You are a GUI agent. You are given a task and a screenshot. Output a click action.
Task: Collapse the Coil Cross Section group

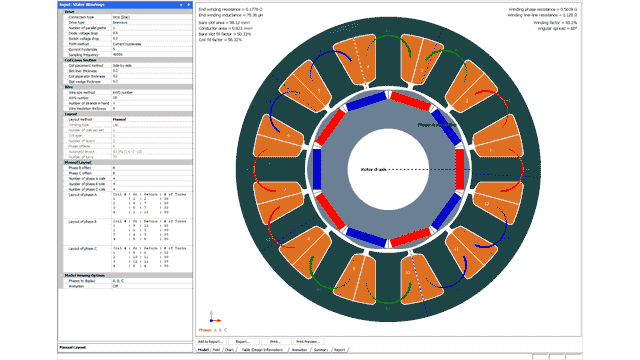pos(61,60)
